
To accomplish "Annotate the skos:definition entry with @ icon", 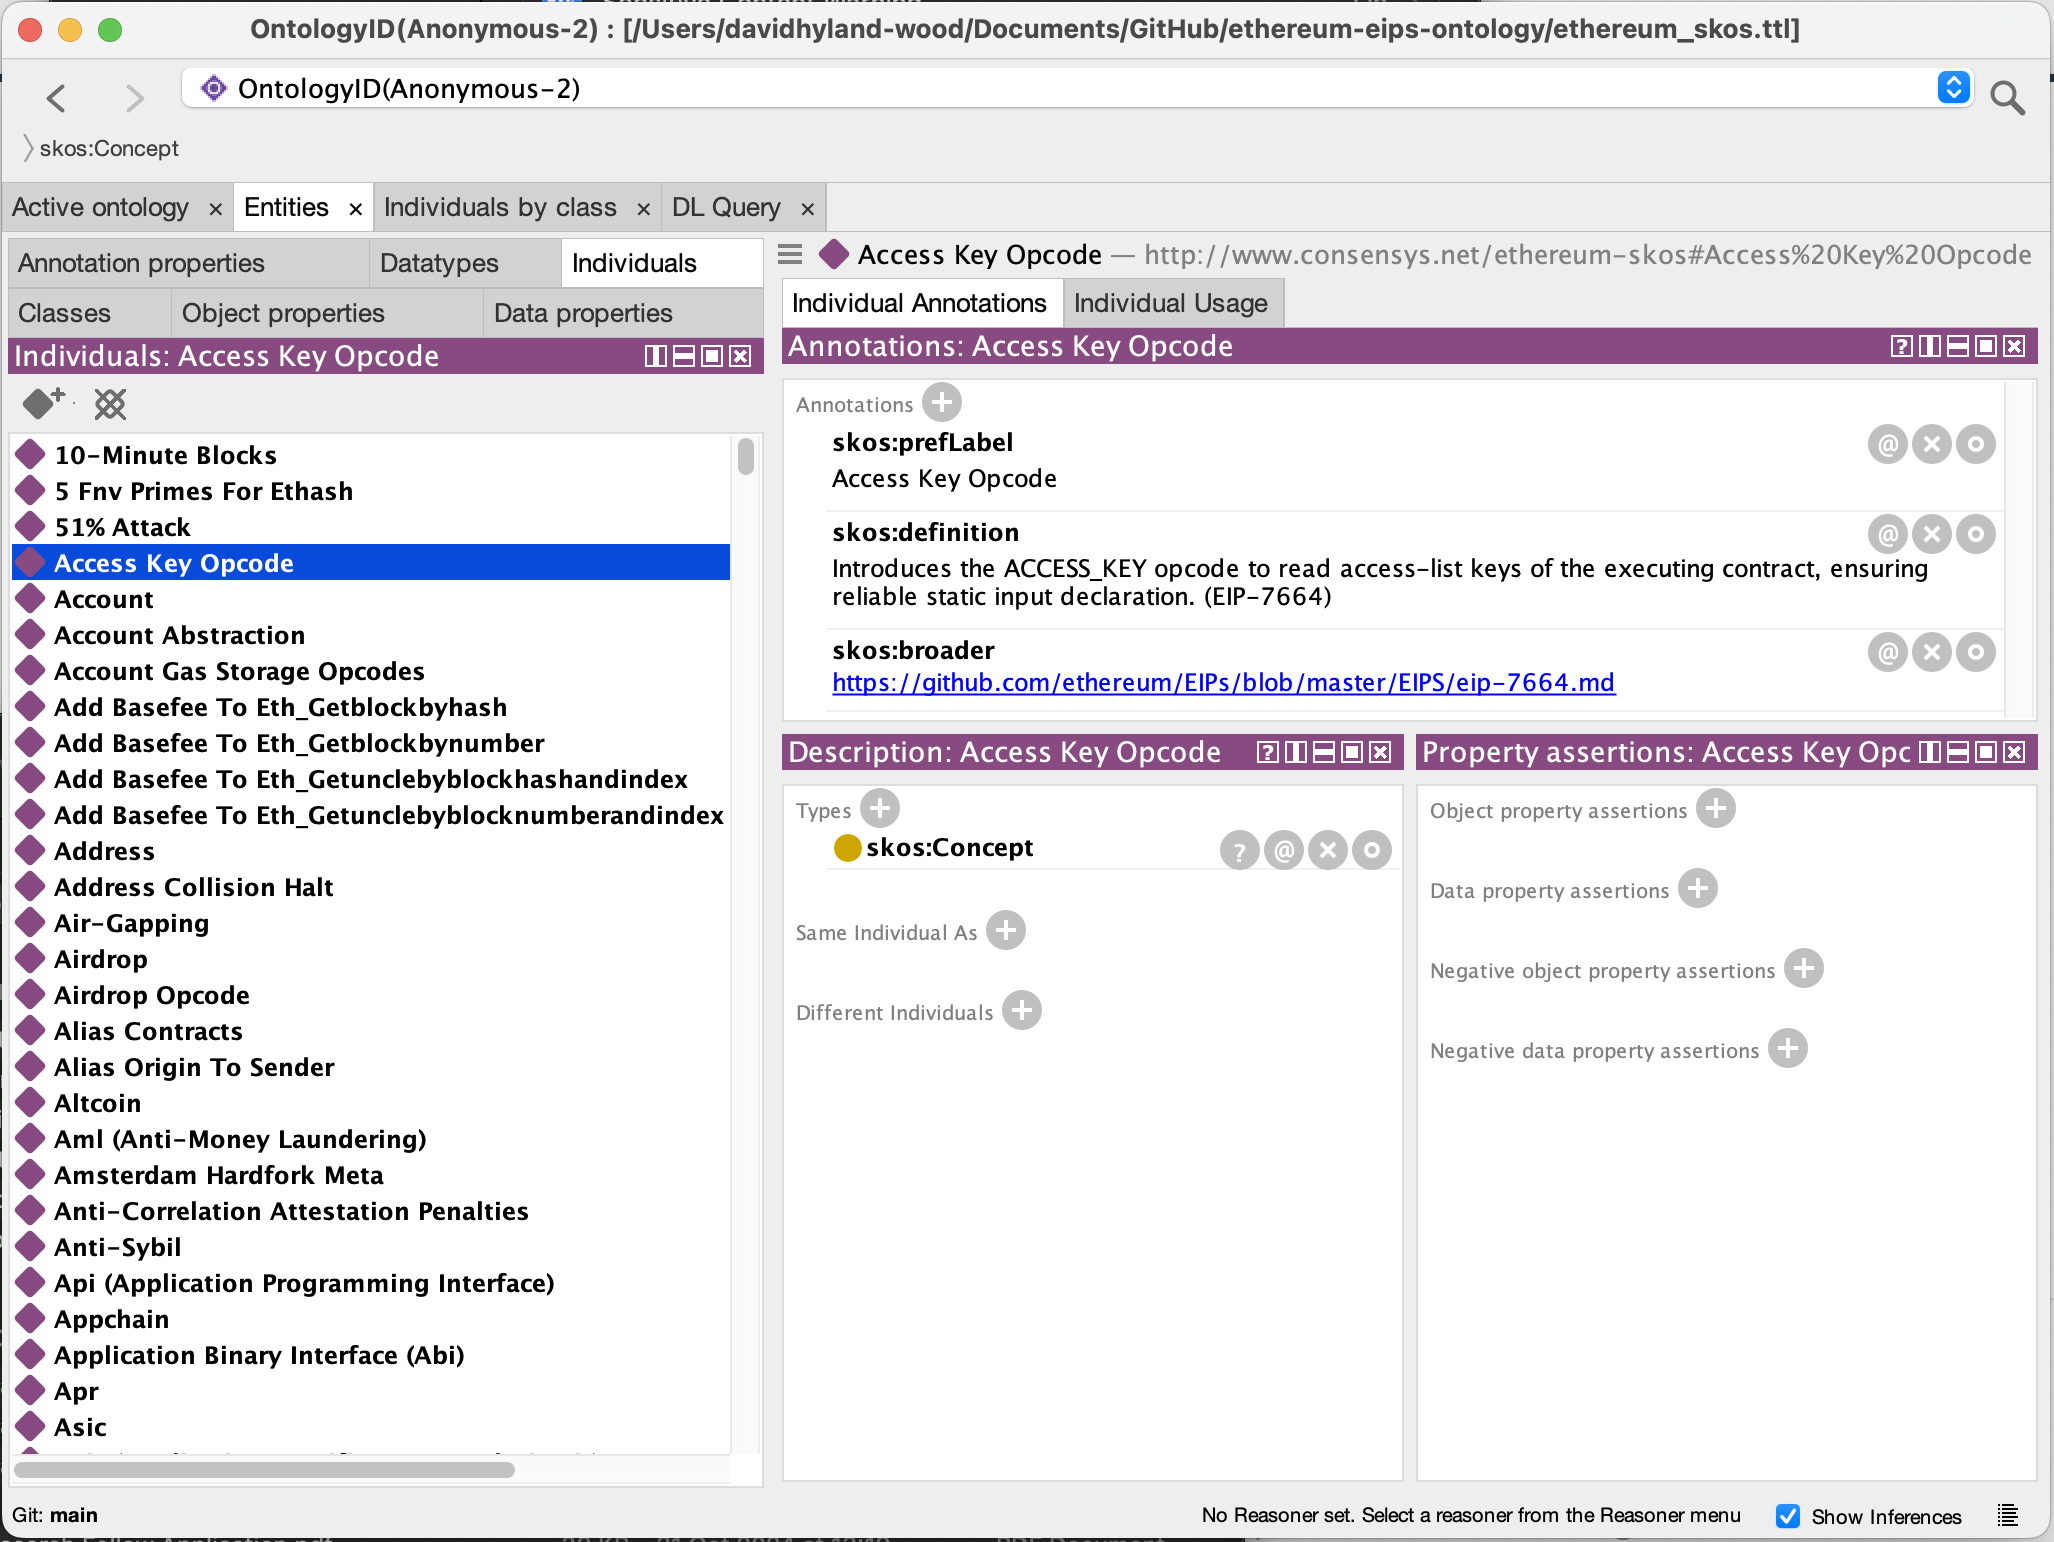I will coord(1887,534).
